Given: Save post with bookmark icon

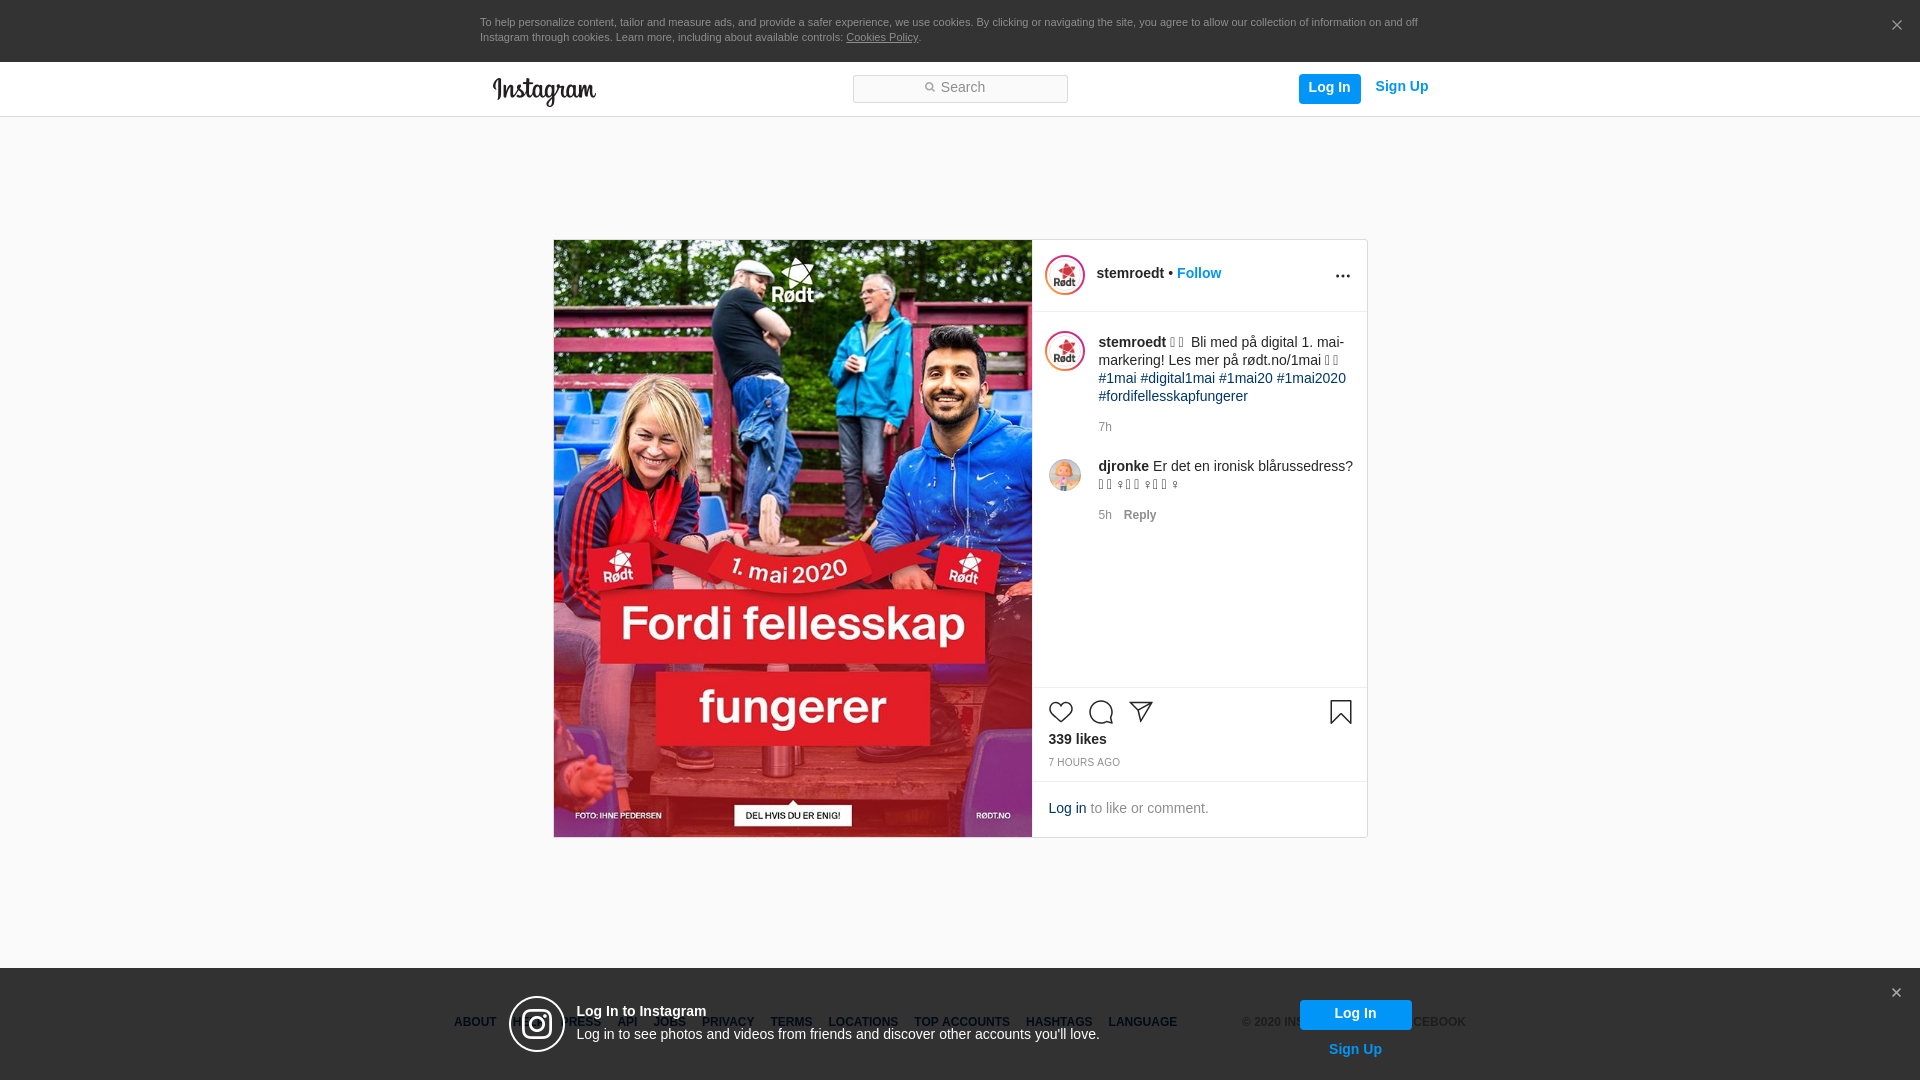Looking at the screenshot, I should point(1340,712).
